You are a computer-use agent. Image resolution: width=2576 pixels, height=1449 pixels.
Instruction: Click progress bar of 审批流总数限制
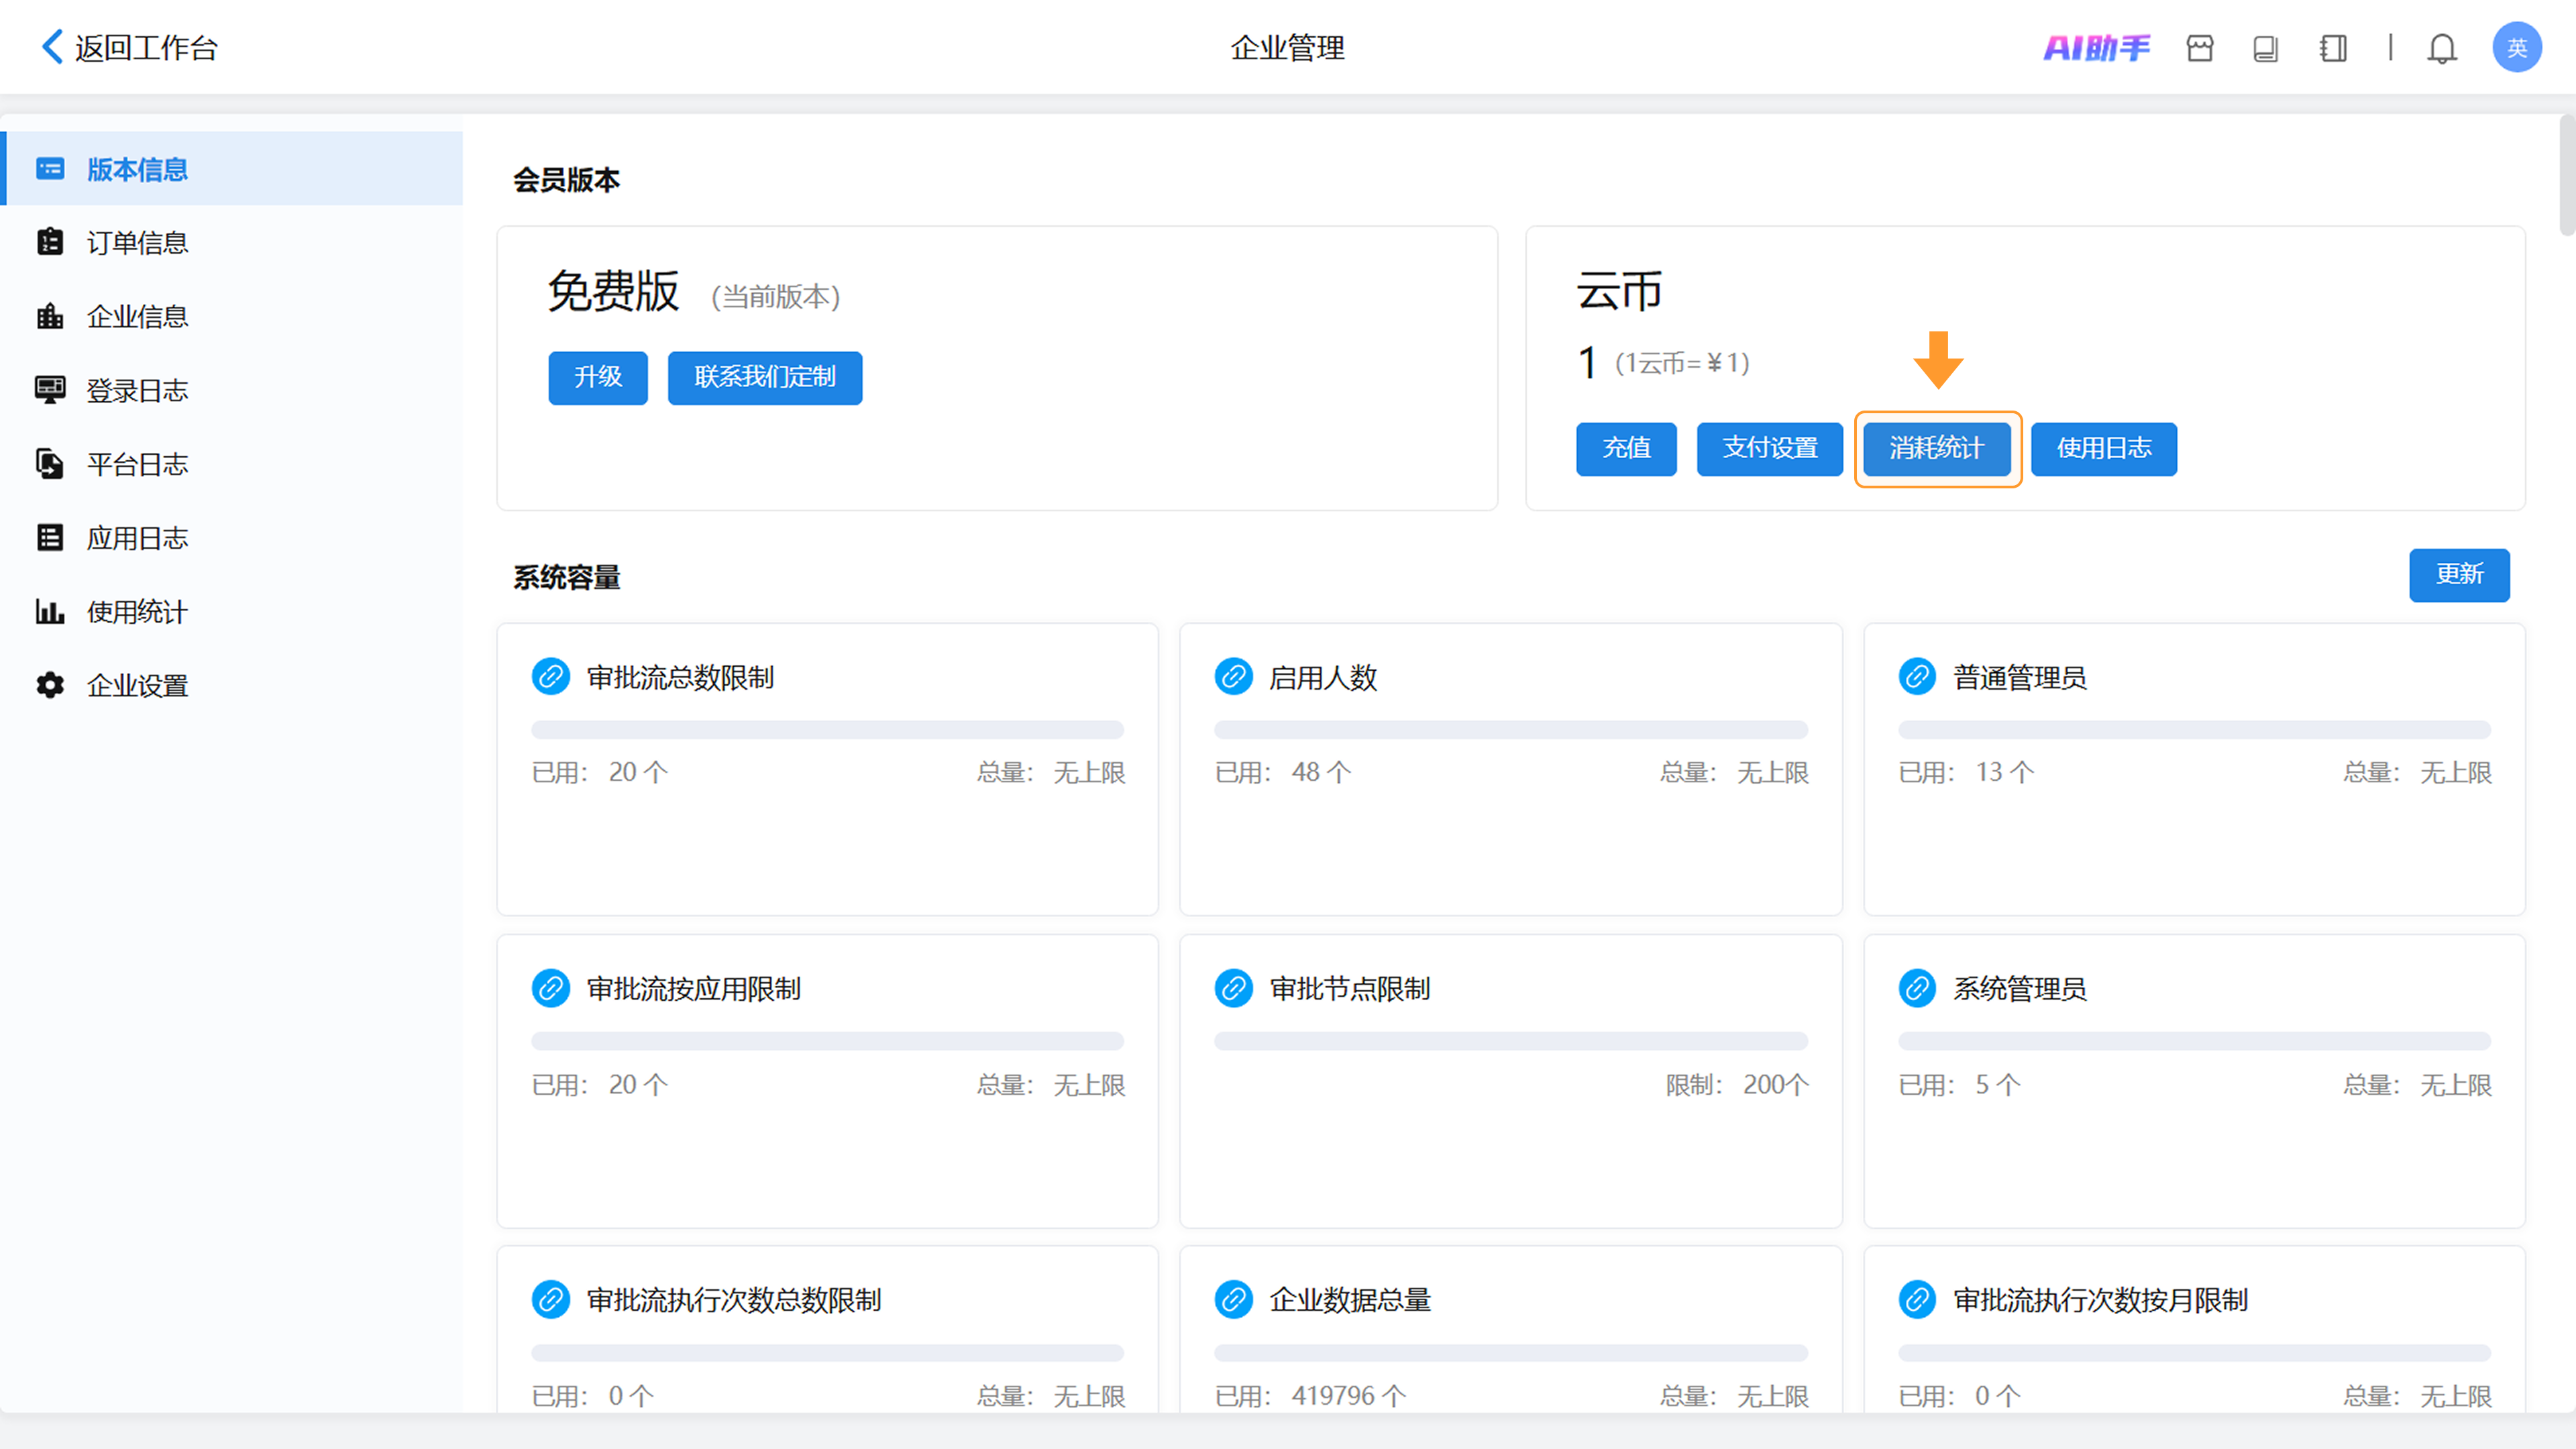(827, 729)
